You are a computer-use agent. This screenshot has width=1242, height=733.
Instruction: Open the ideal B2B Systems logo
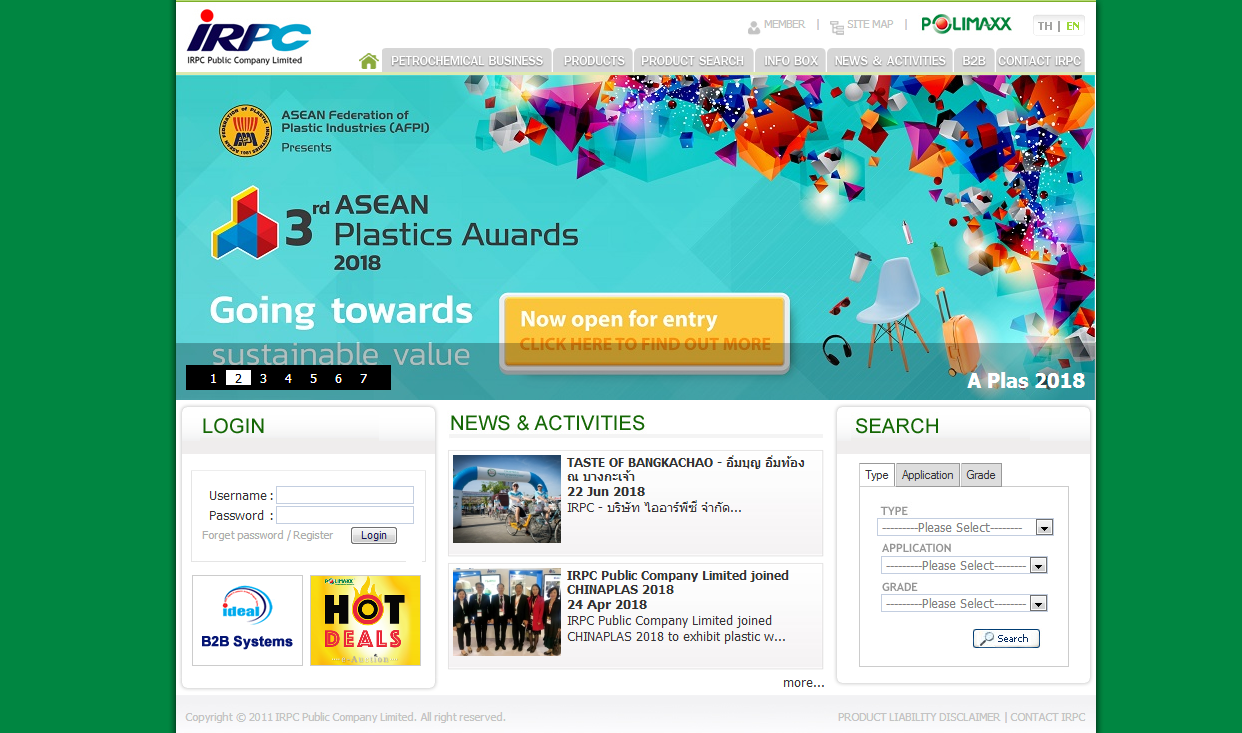click(x=247, y=620)
